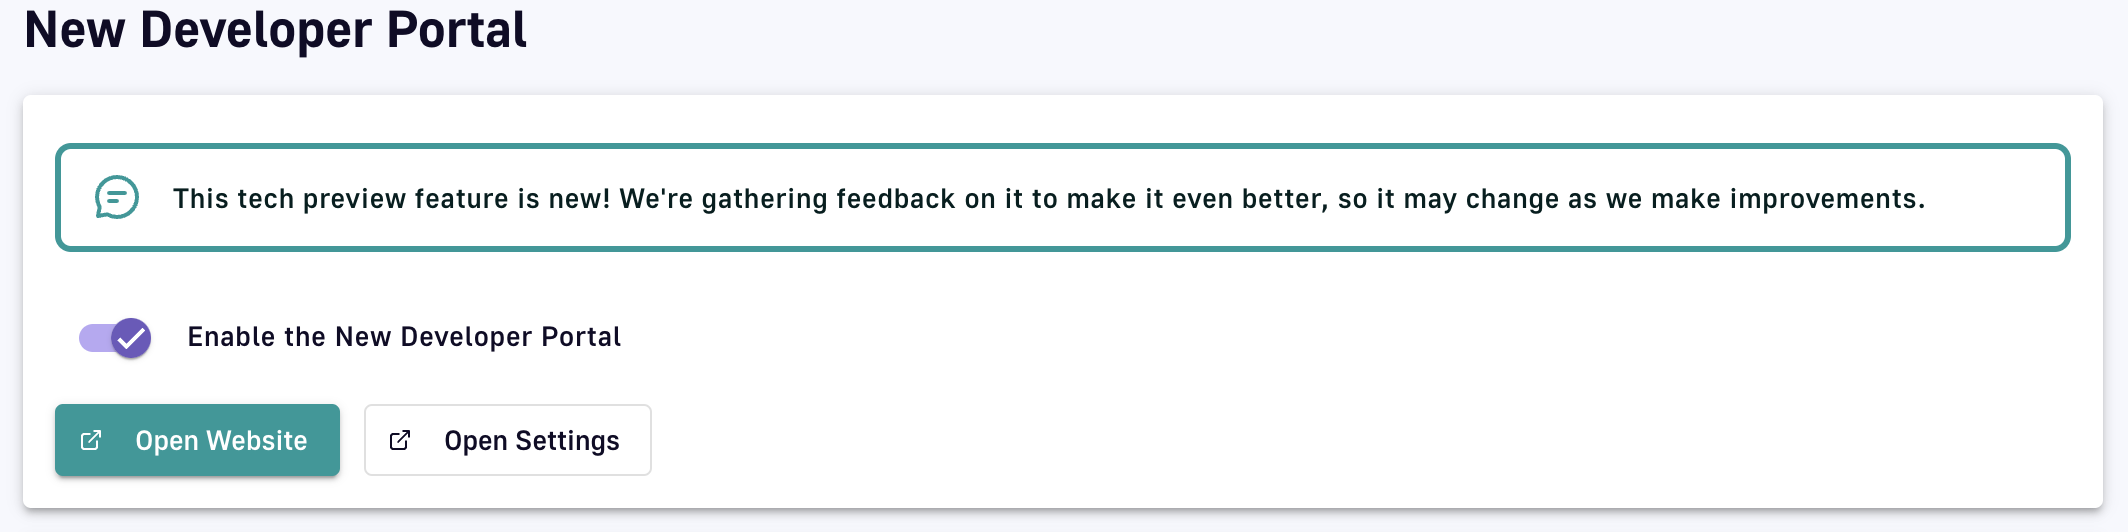Click the feedback chat bubble icon
Screen dimensions: 2128x532
click(x=117, y=197)
